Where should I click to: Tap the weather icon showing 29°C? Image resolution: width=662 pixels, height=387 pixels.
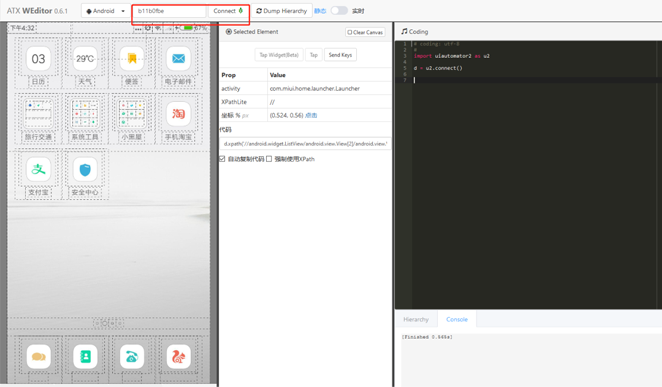[x=85, y=59]
